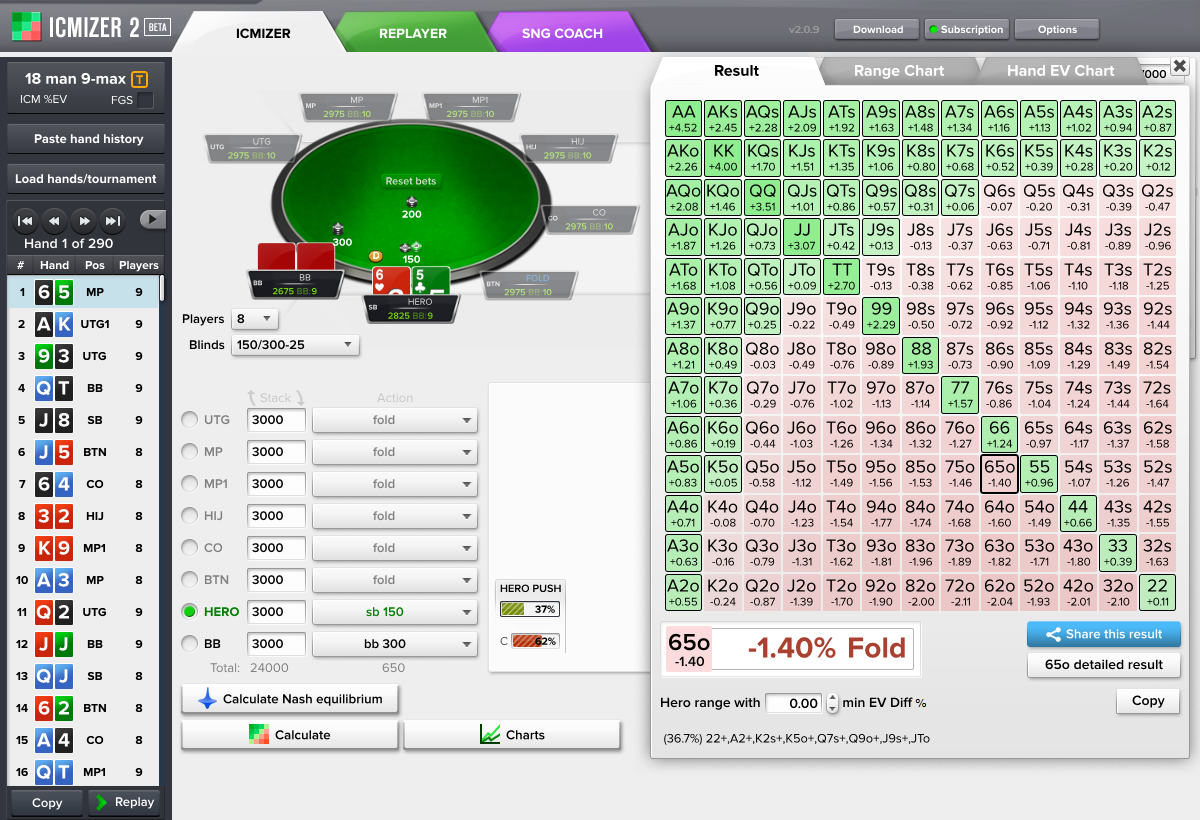Click the 300 big blind chips
1200x820 pixels.
(339, 228)
